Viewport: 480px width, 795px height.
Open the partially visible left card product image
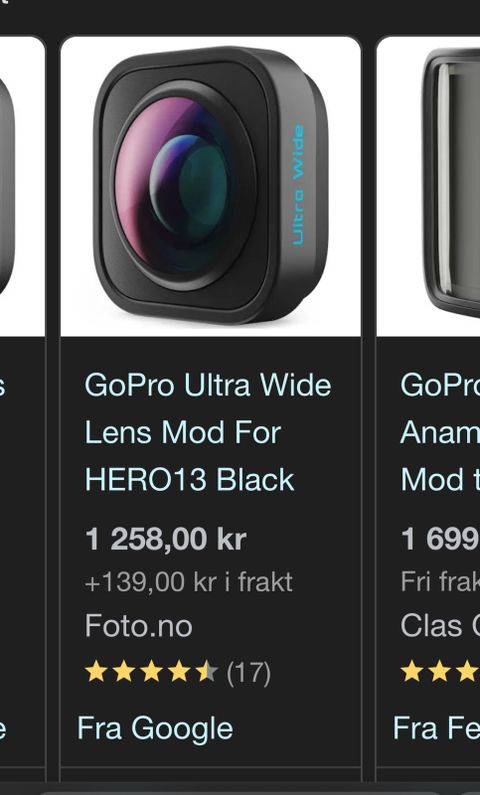tap(22, 186)
